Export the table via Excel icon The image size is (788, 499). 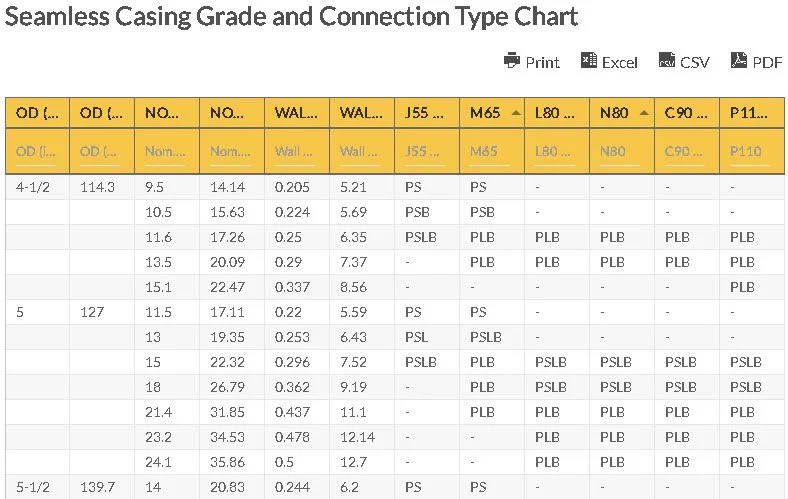click(x=589, y=61)
